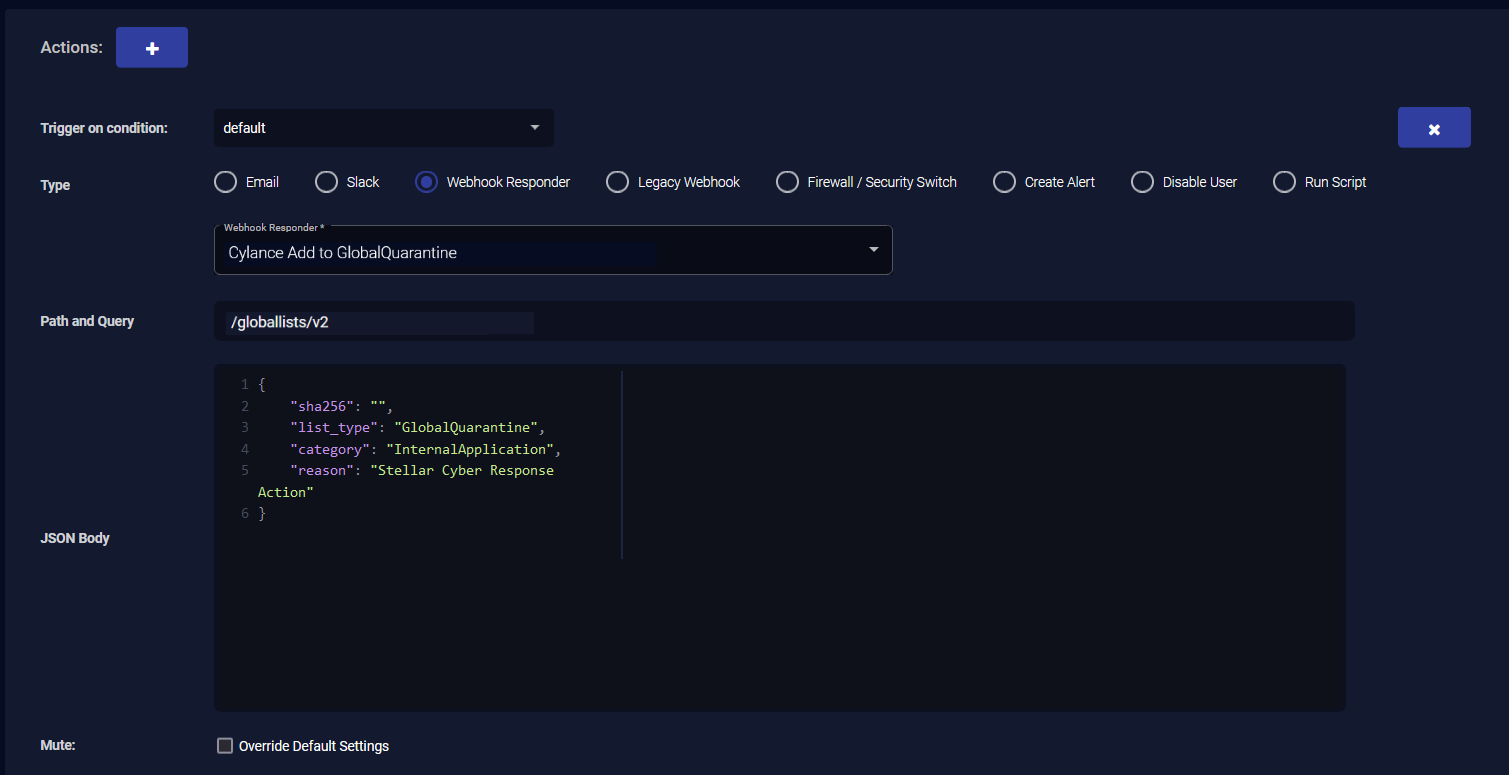Click the Path and Query input field
The height and width of the screenshot is (775, 1509).
[x=784, y=322]
